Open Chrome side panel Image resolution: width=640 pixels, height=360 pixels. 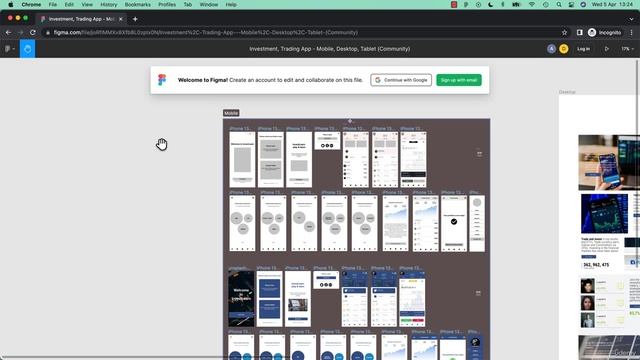click(x=580, y=33)
